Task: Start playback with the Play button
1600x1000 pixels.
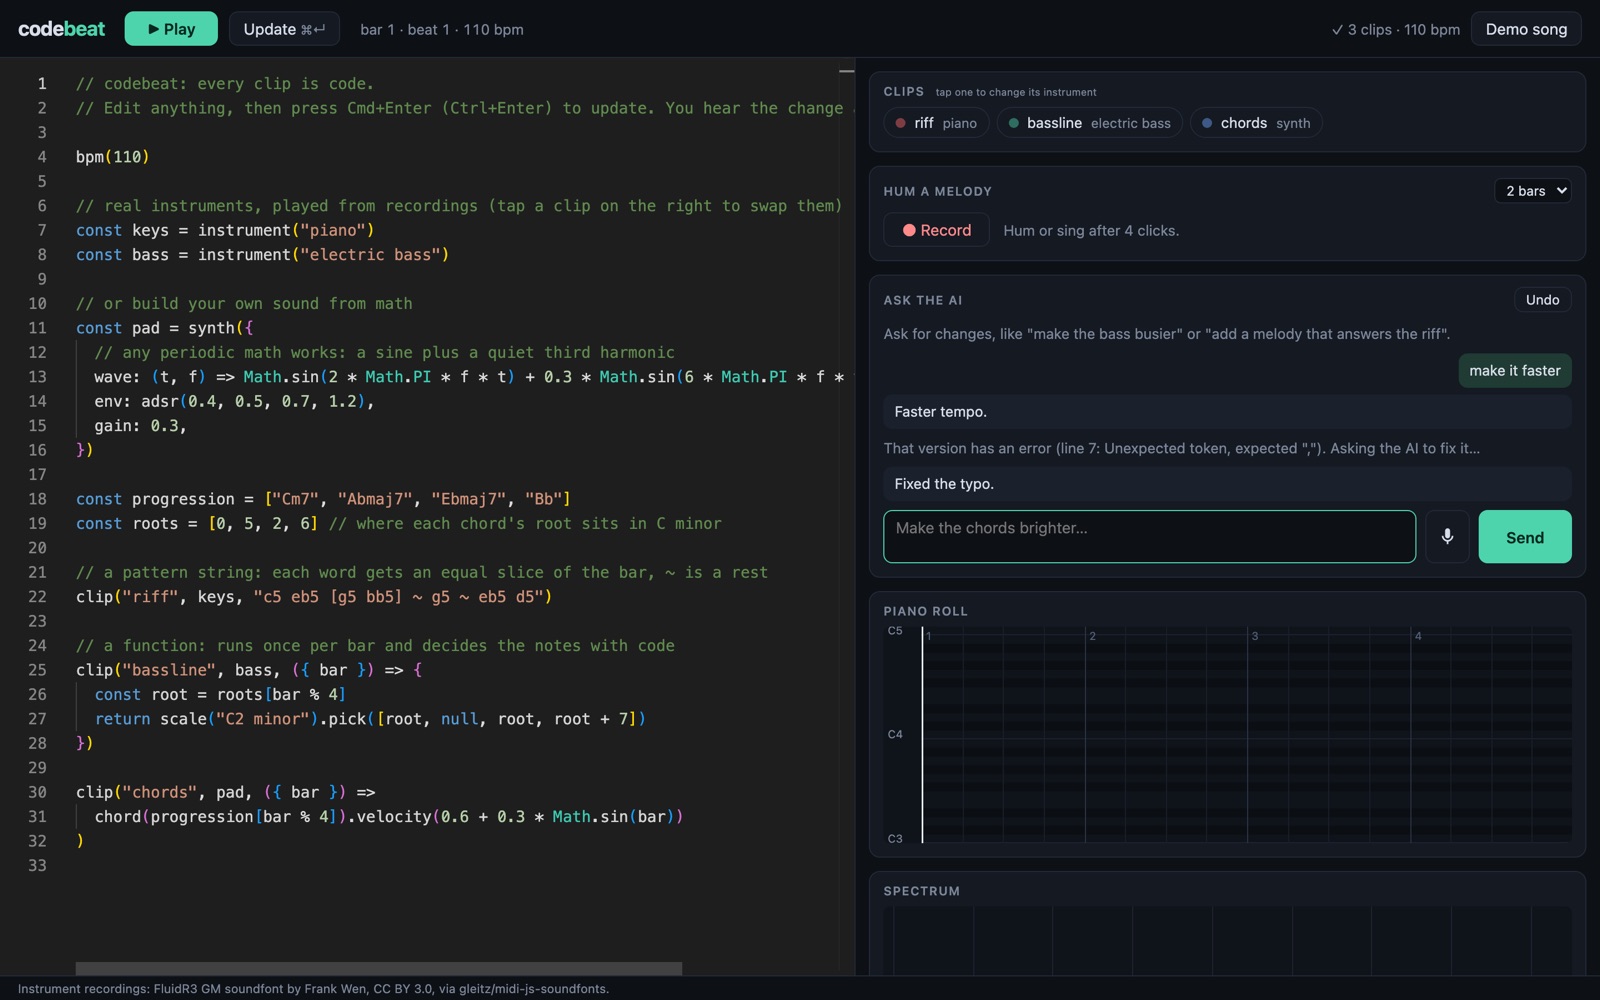Action: tap(171, 29)
